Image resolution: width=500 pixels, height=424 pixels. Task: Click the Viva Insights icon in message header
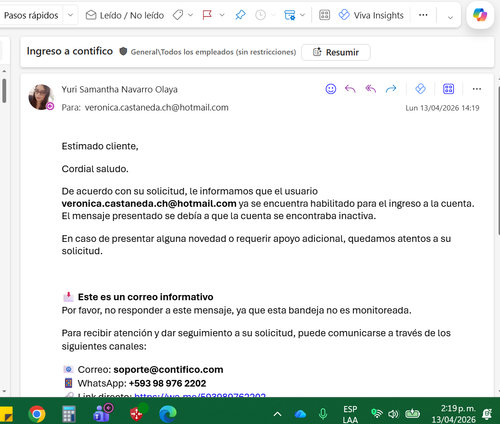point(420,89)
